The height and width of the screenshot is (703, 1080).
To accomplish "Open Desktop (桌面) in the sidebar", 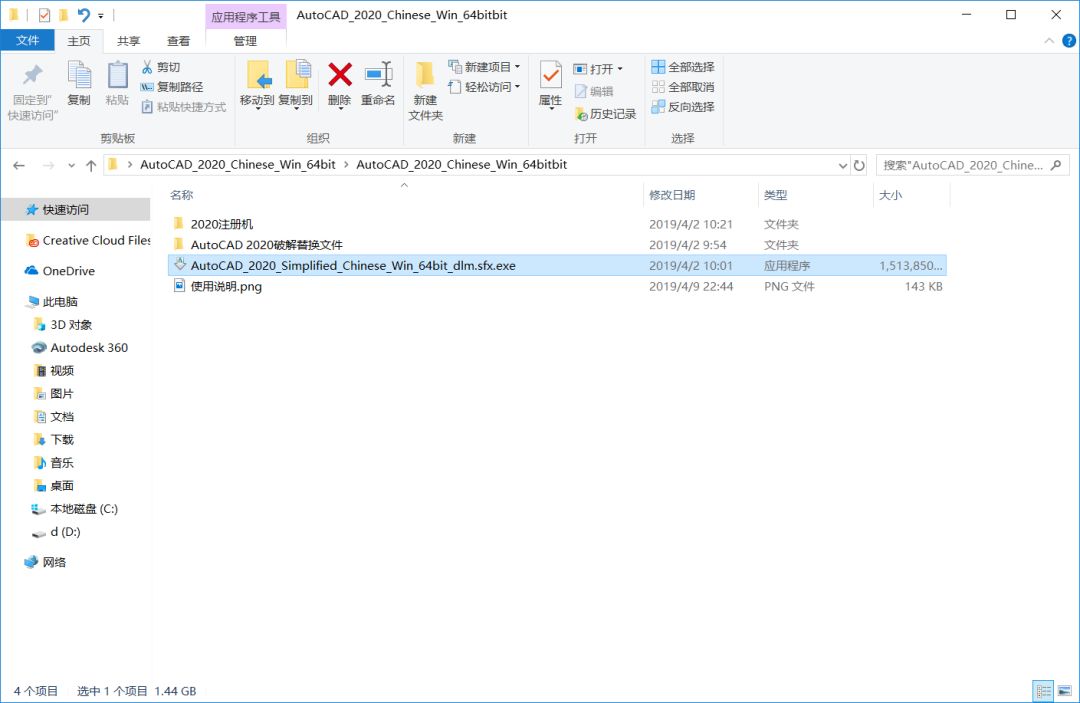I will point(54,485).
